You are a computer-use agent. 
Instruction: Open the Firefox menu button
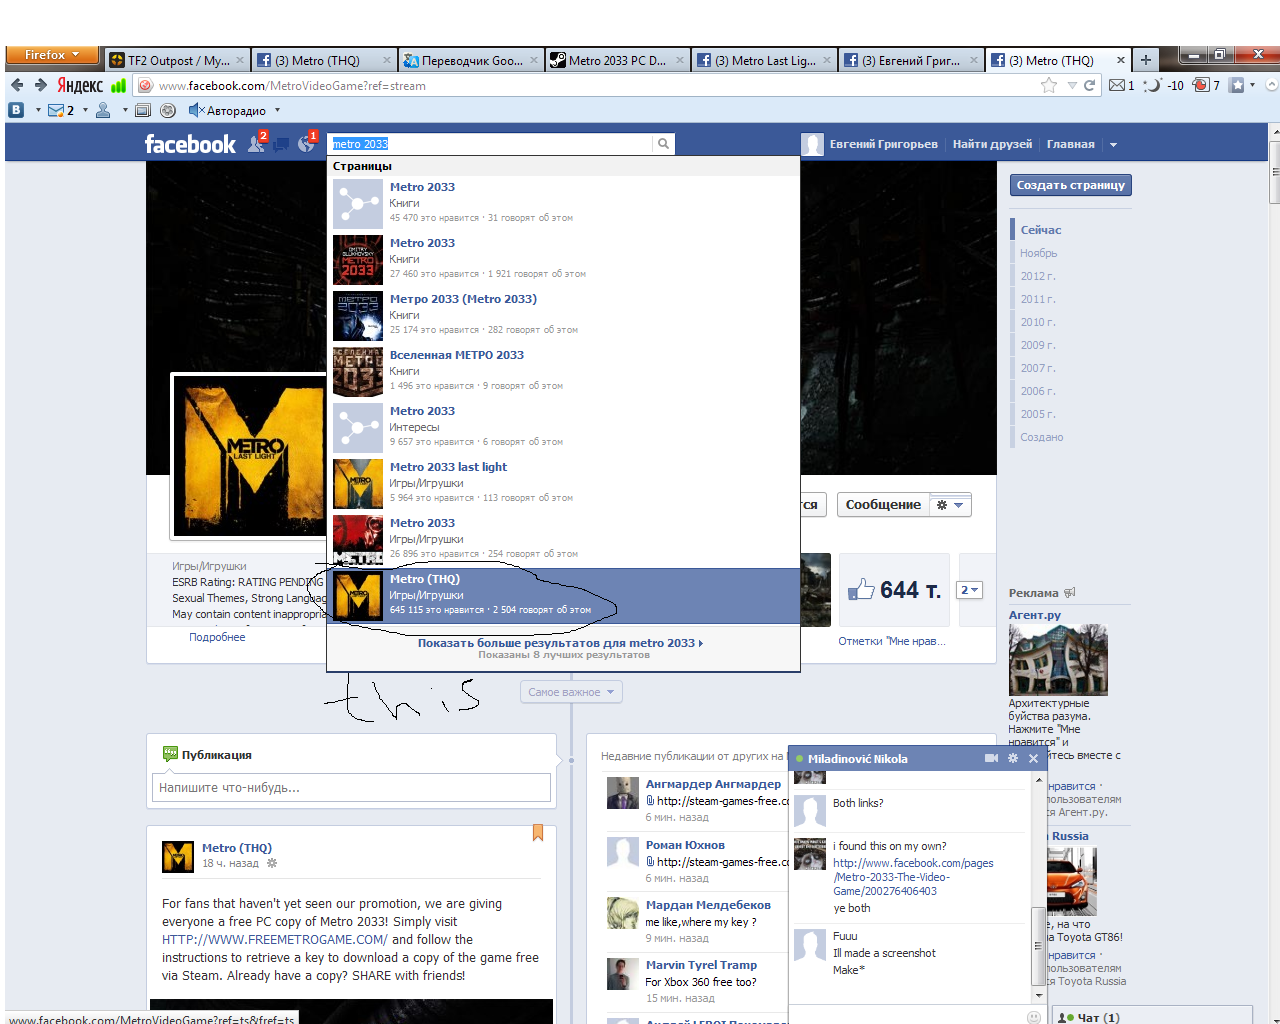coord(52,55)
